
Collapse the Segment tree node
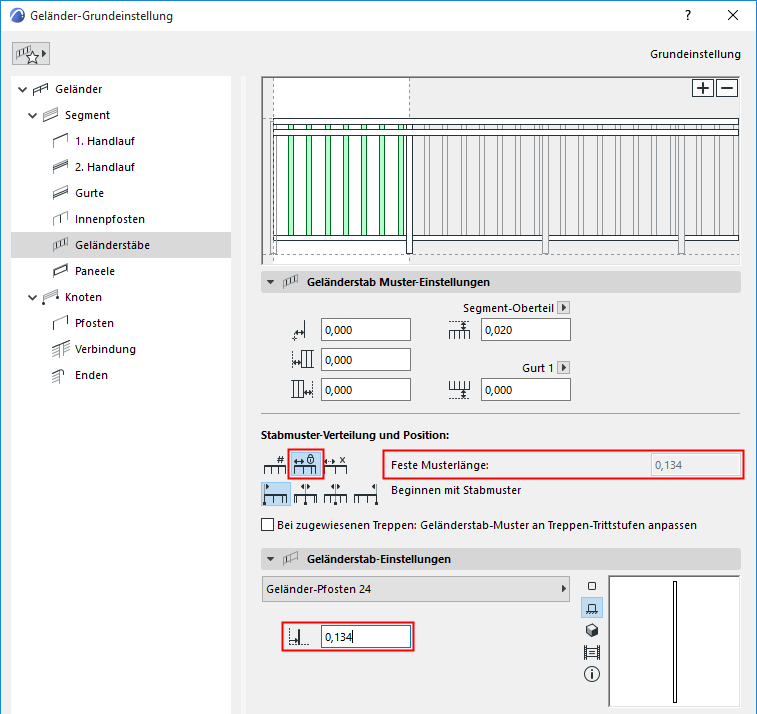point(32,115)
